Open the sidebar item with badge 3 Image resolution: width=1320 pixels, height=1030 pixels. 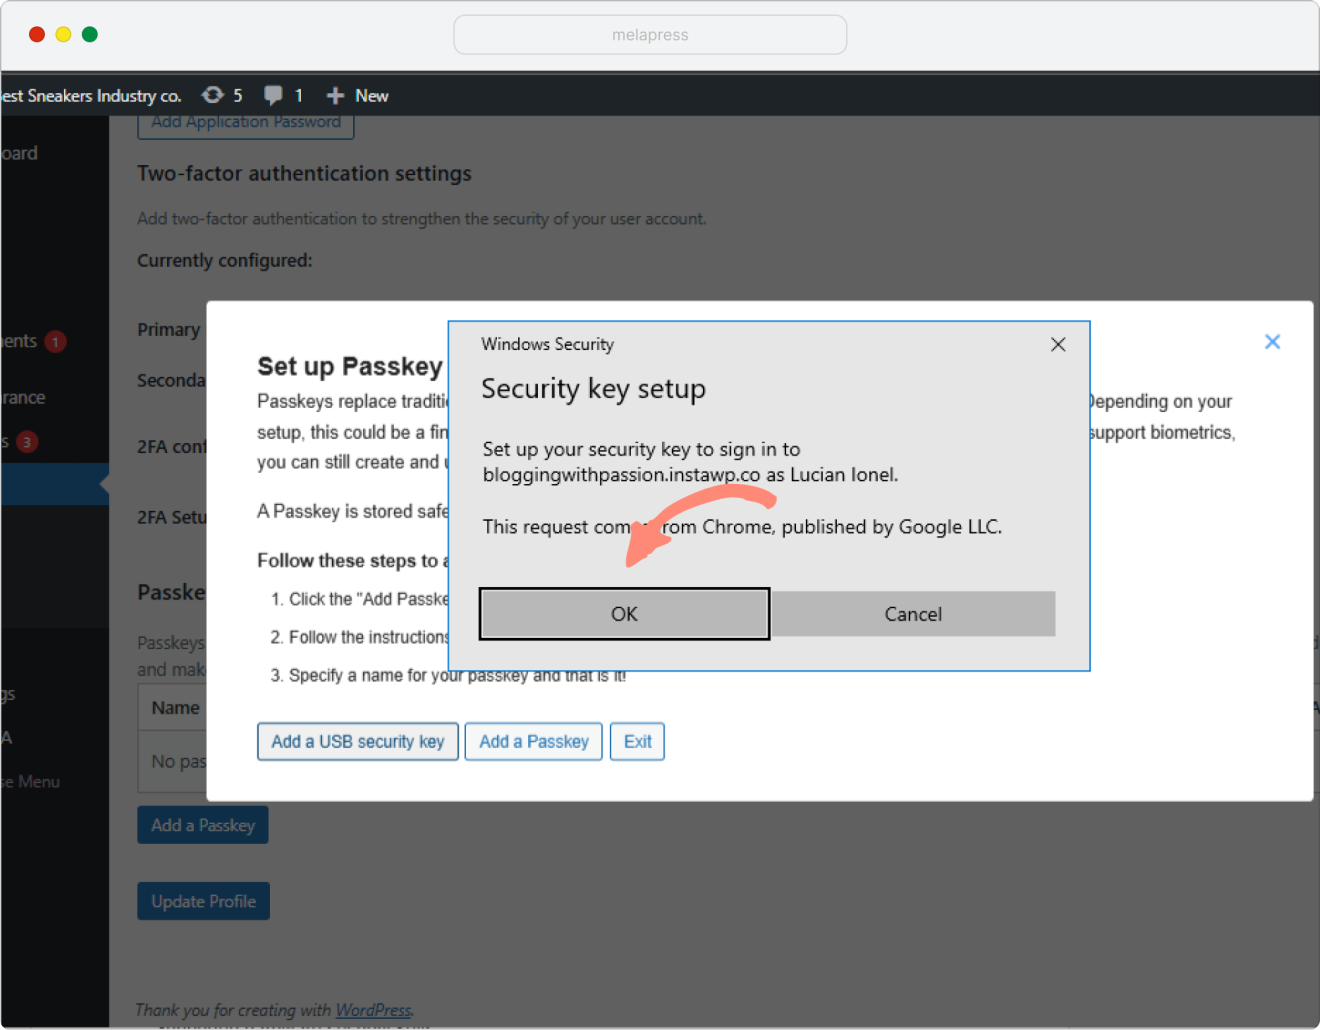pos(20,442)
